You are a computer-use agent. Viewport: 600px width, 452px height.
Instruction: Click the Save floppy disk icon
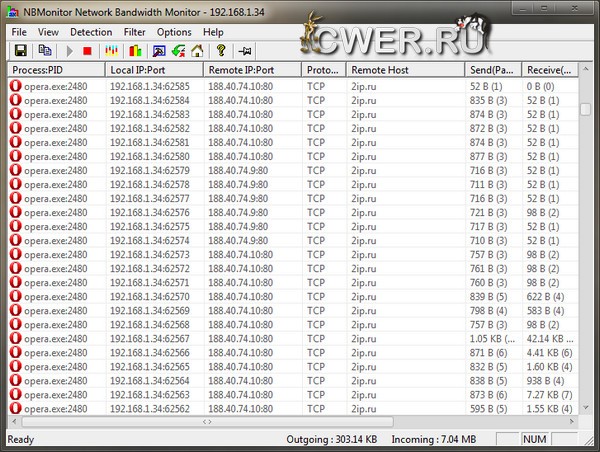pyautogui.click(x=20, y=50)
